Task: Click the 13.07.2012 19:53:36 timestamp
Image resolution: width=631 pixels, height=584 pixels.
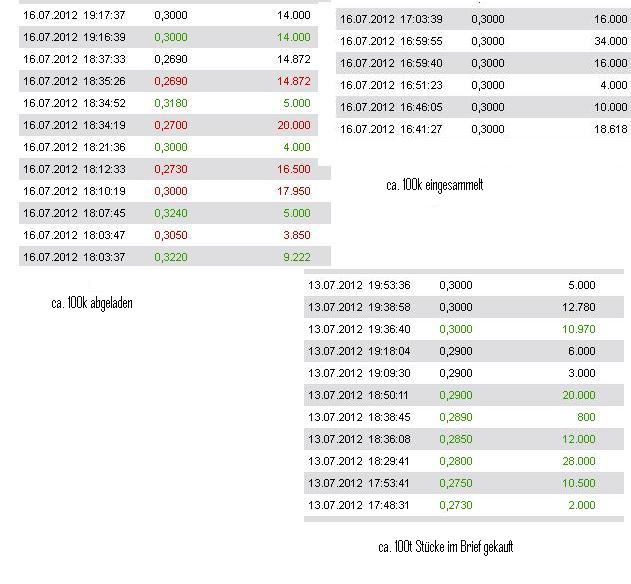Action: tap(359, 285)
